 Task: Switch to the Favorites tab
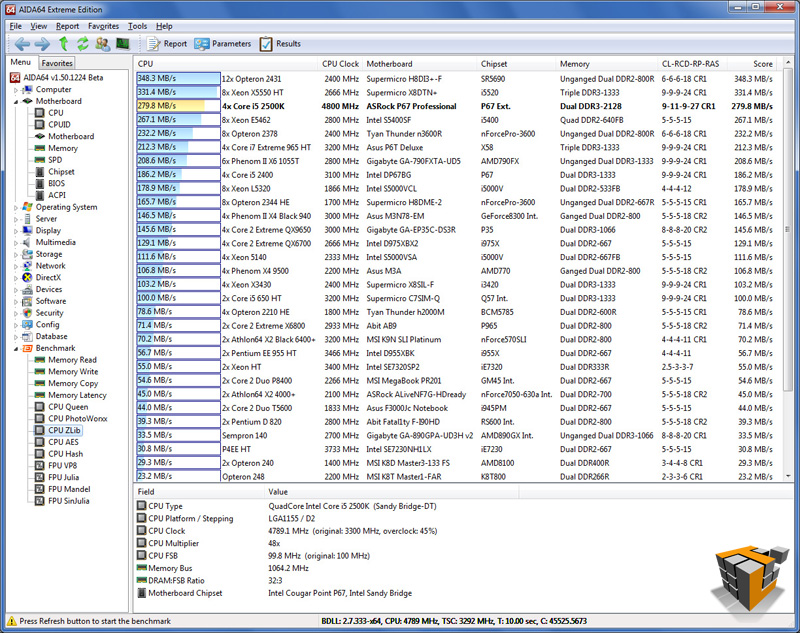click(57, 63)
